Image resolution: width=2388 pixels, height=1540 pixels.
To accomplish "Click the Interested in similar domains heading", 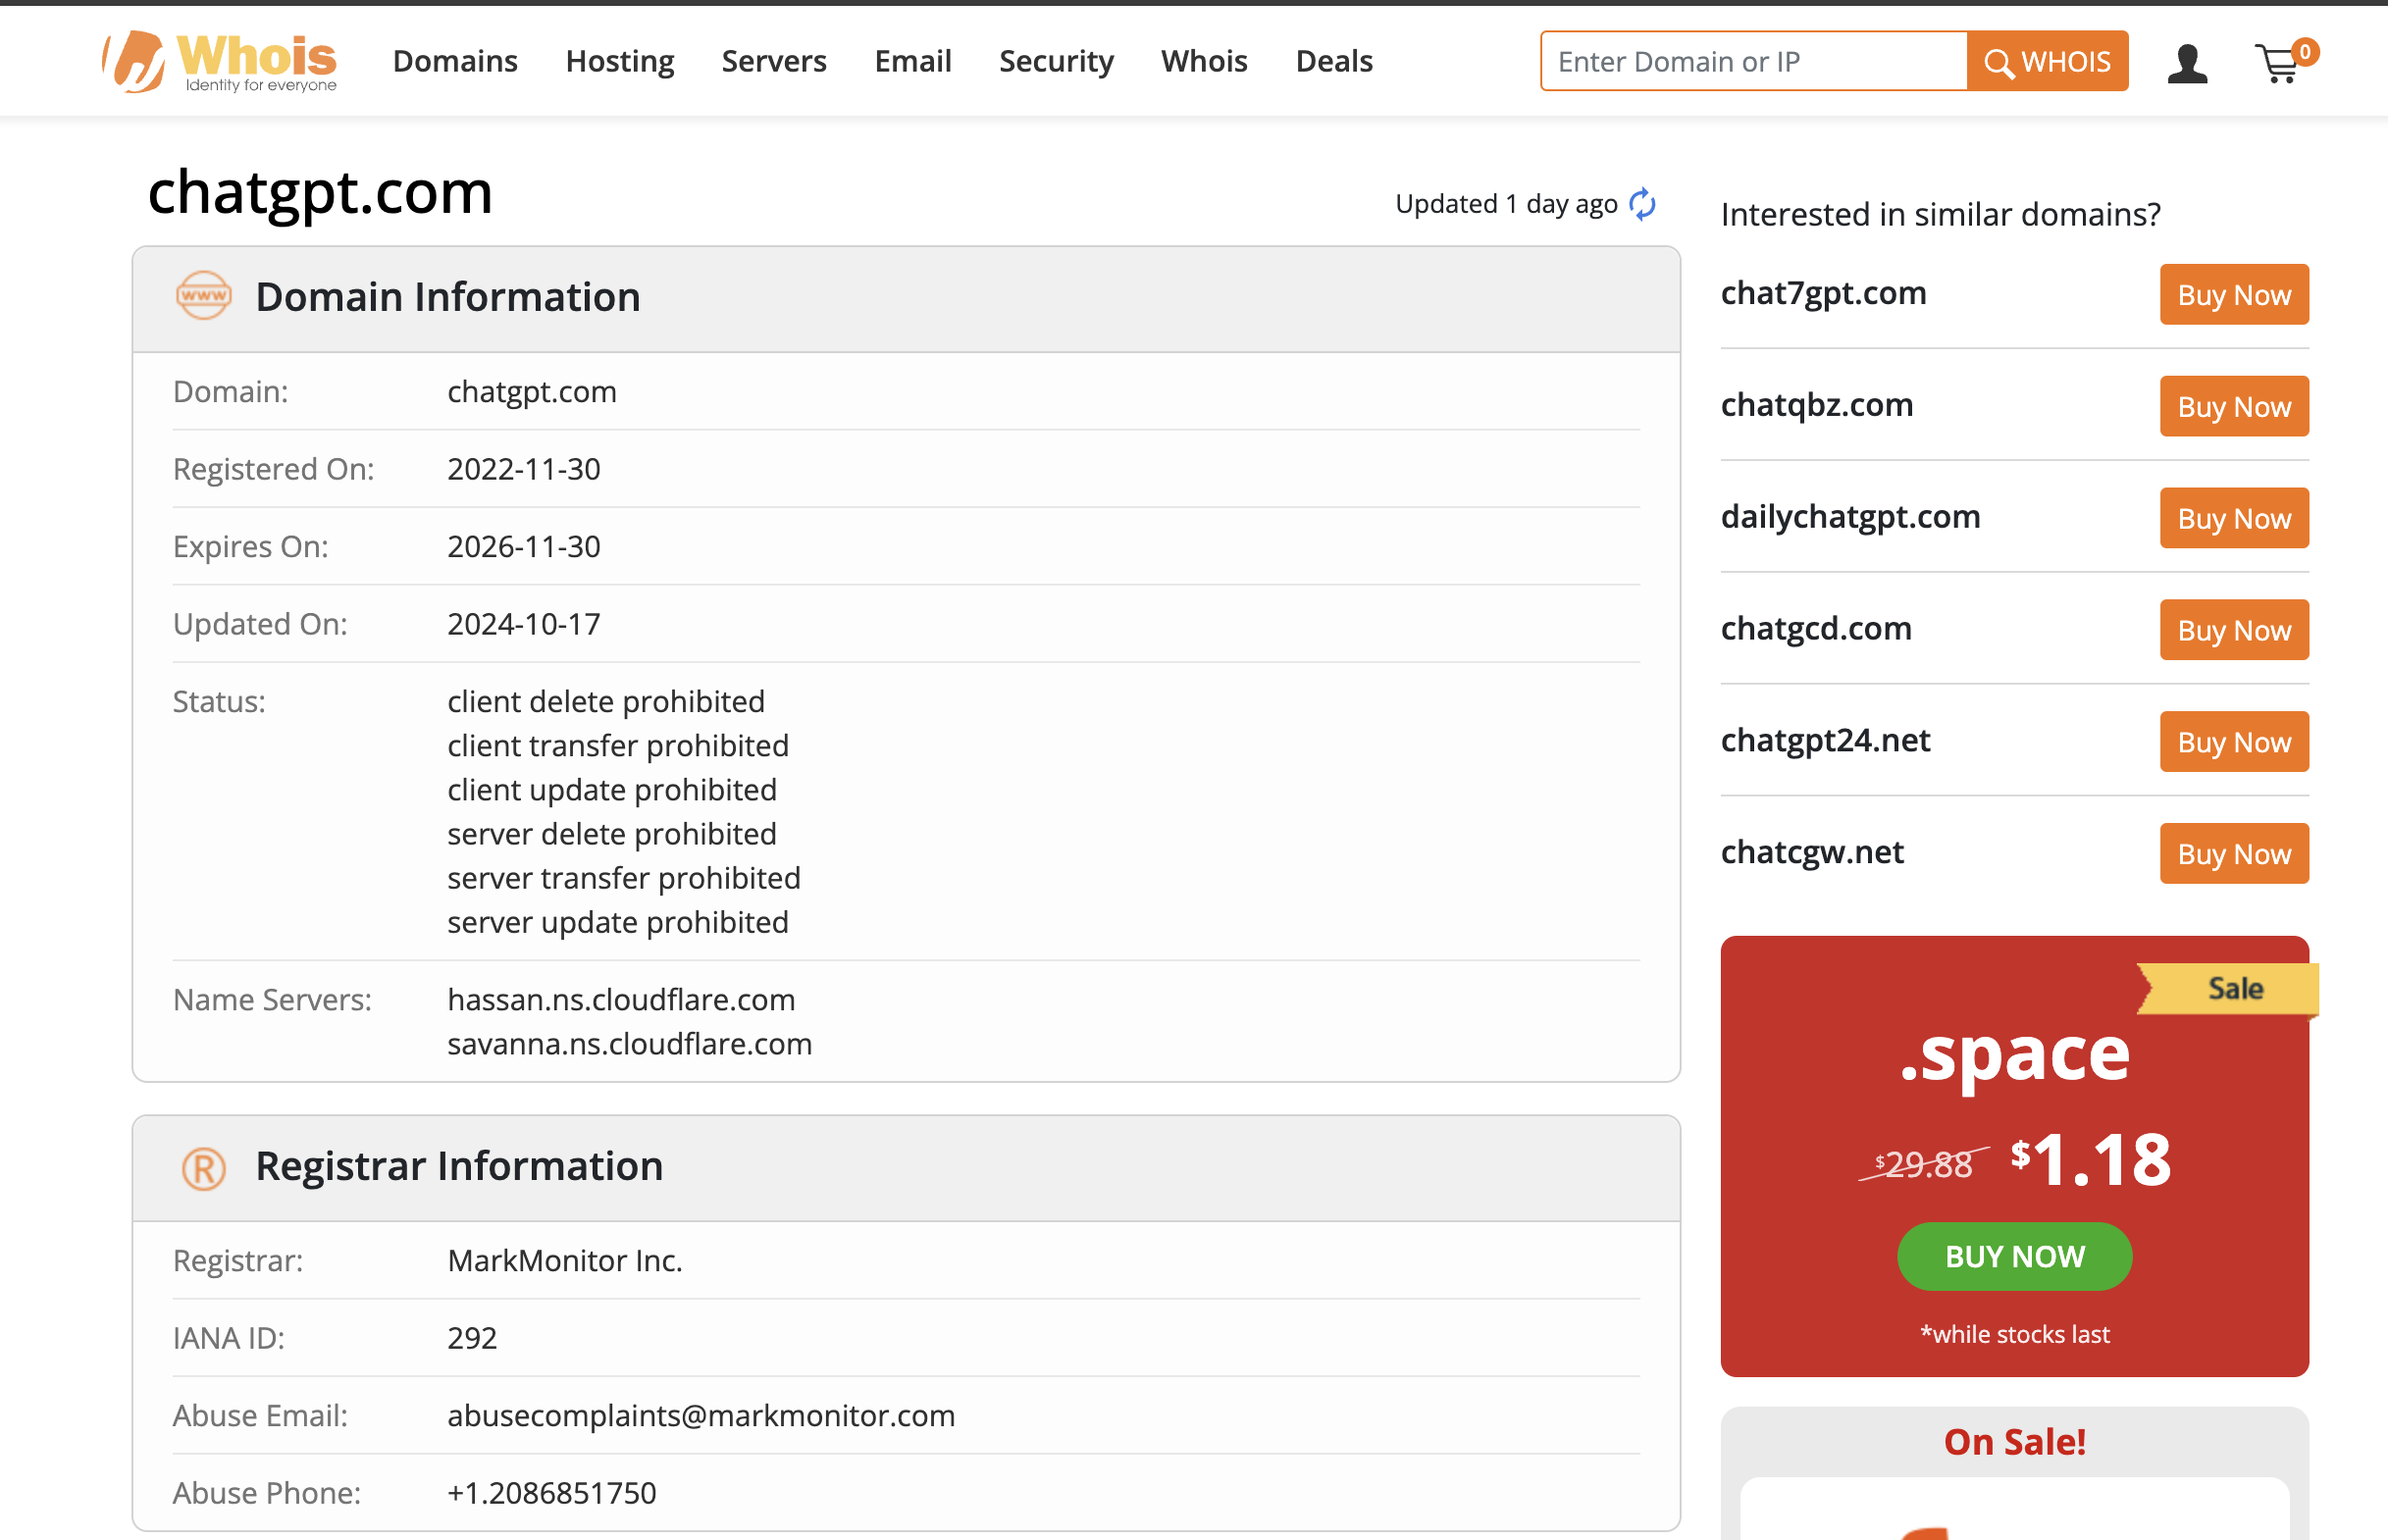I will pyautogui.click(x=1940, y=214).
